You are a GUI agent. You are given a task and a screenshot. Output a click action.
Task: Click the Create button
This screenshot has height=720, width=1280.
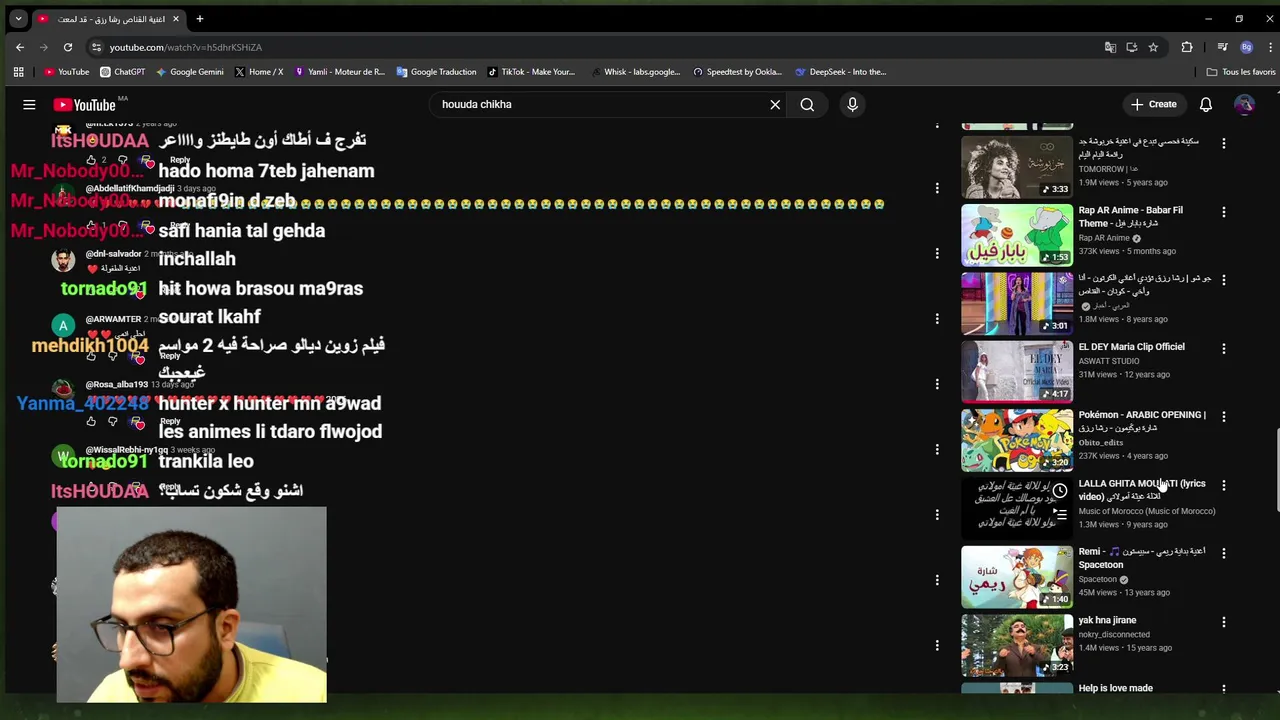tap(1153, 104)
